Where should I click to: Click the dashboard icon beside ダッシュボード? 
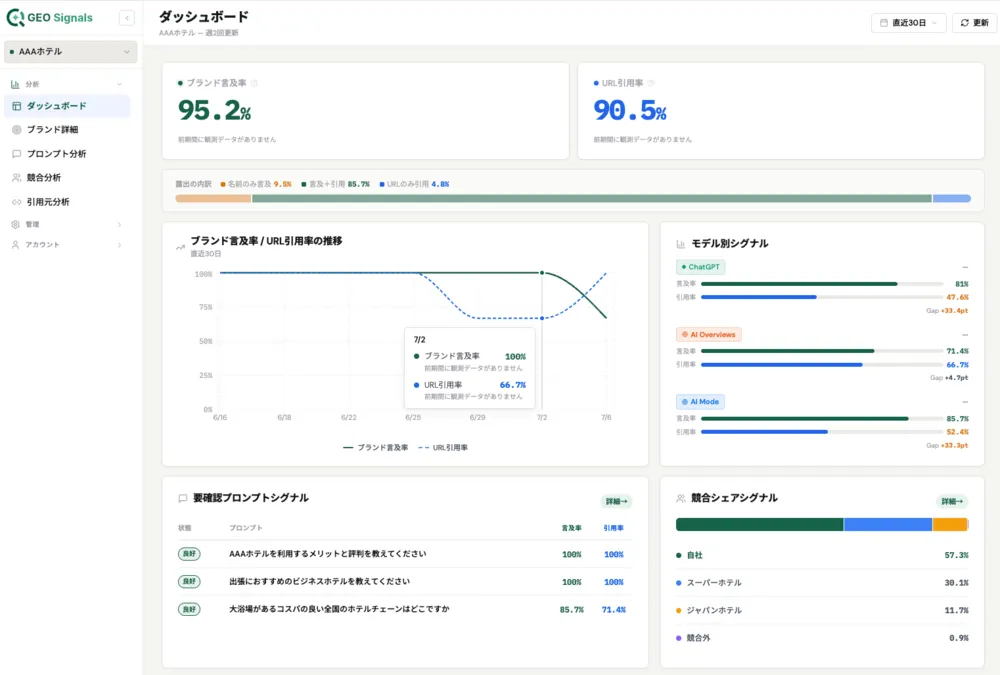click(17, 106)
